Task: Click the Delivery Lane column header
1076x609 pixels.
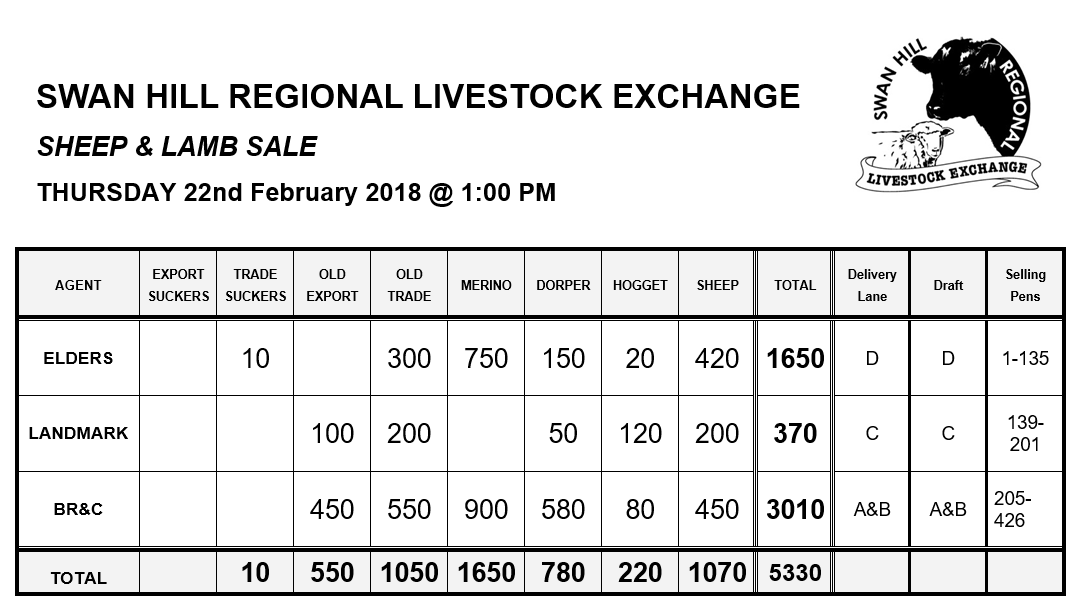Action: pyautogui.click(x=872, y=285)
